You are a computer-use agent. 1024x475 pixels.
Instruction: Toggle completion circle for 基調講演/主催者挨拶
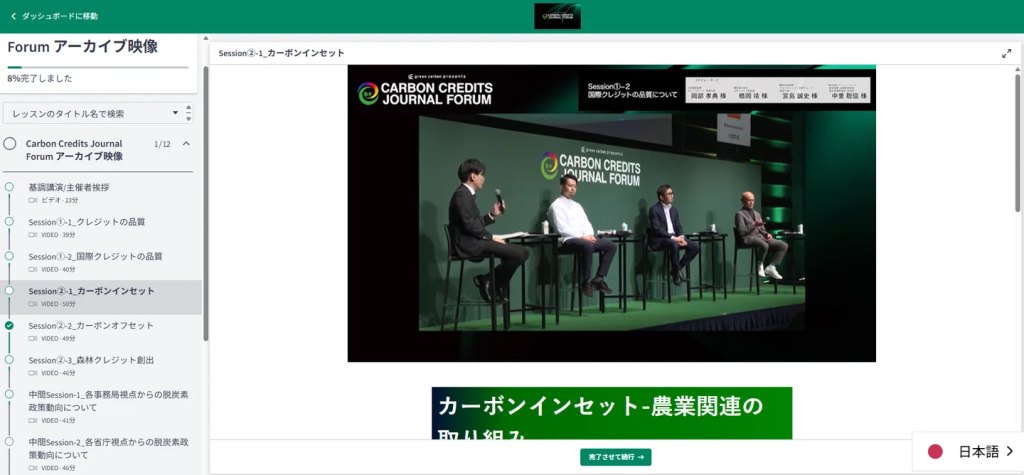coord(9,187)
